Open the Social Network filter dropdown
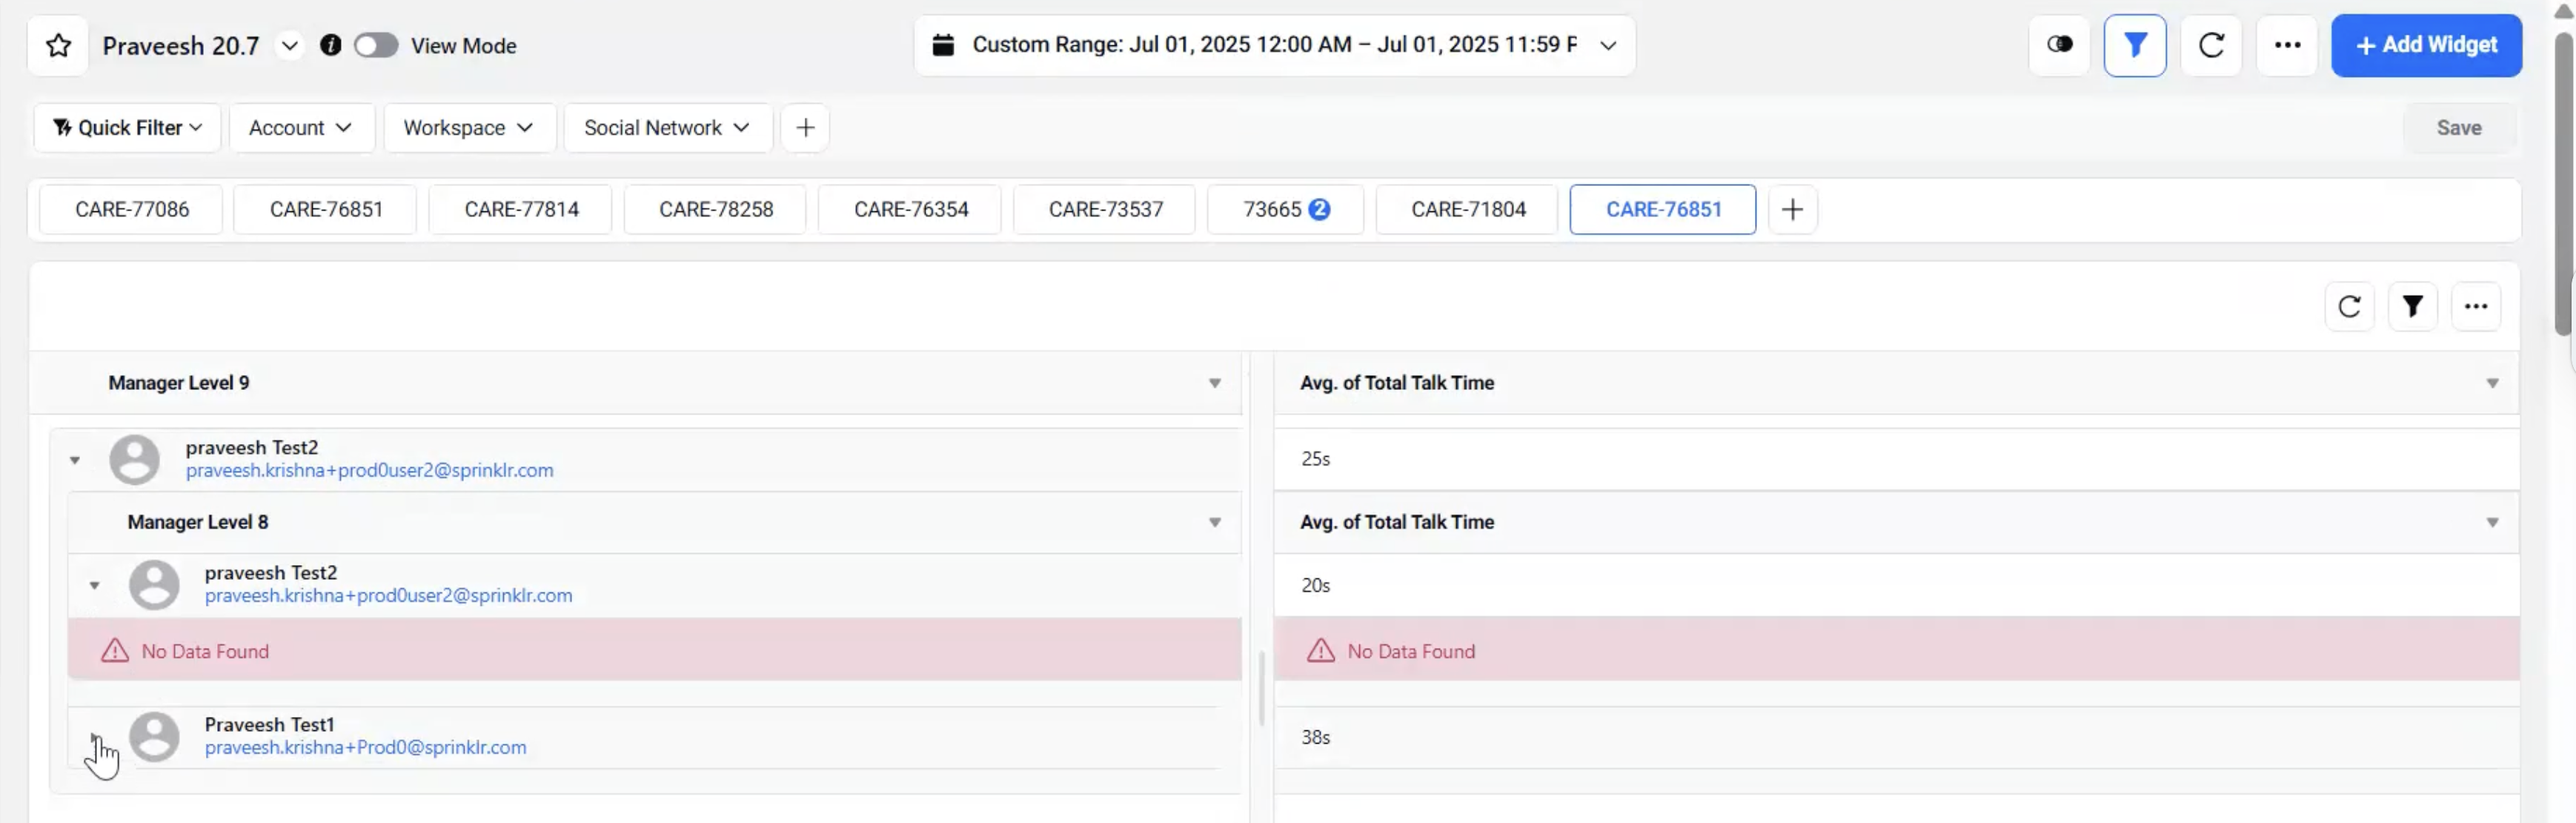The image size is (2576, 823). (668, 128)
